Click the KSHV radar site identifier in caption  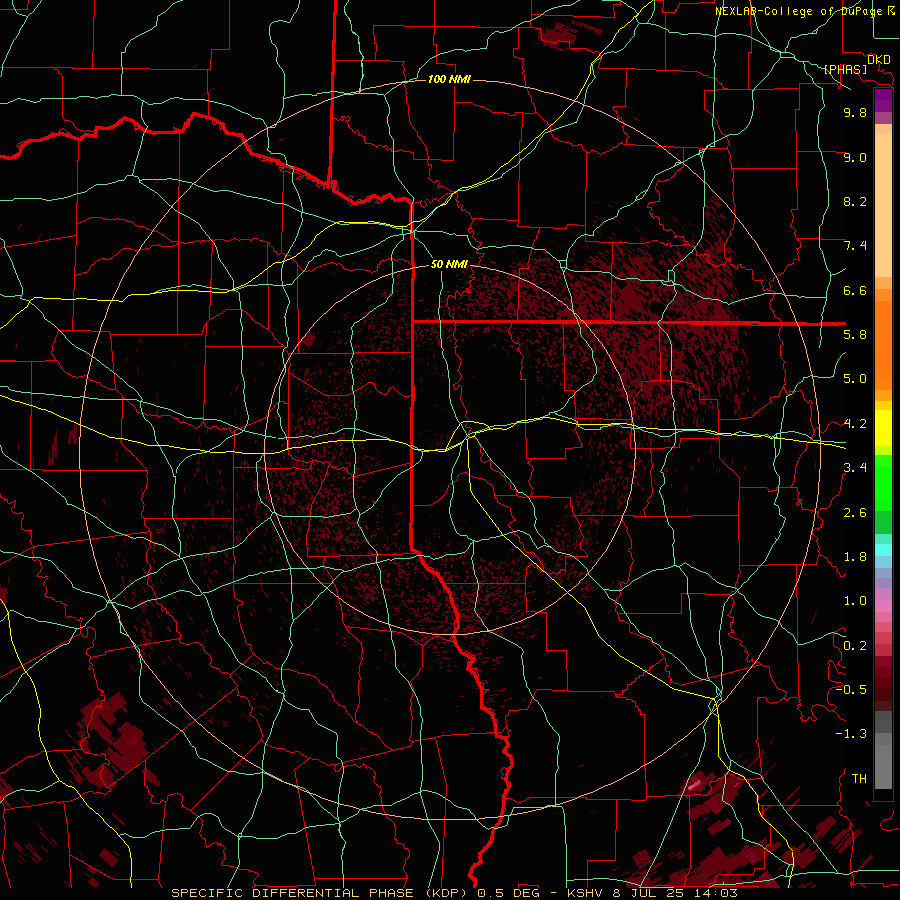pos(584,893)
